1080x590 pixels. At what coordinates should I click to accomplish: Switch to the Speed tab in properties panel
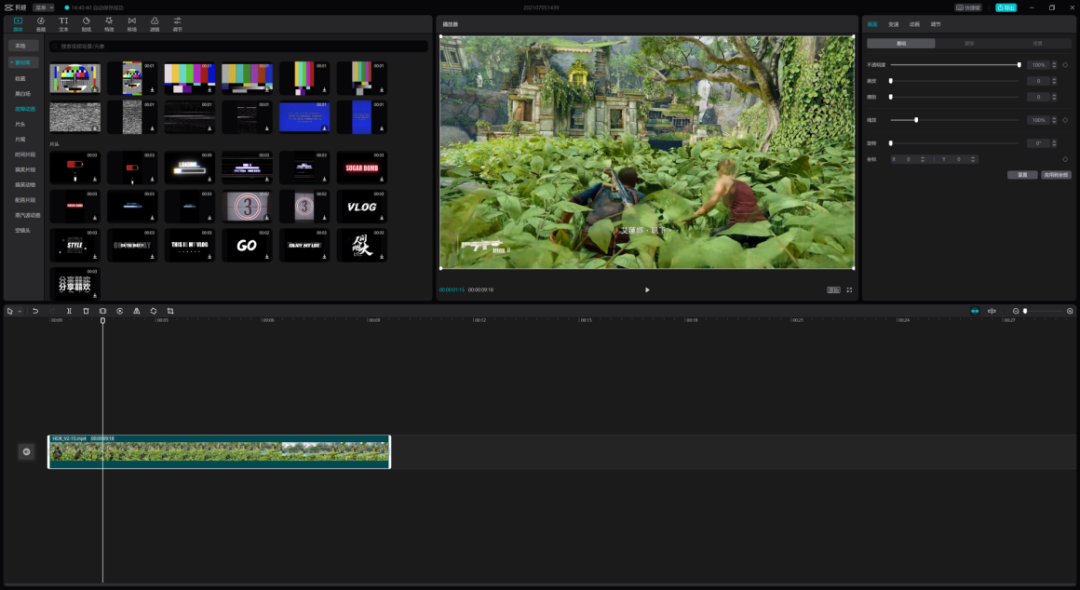[x=893, y=24]
